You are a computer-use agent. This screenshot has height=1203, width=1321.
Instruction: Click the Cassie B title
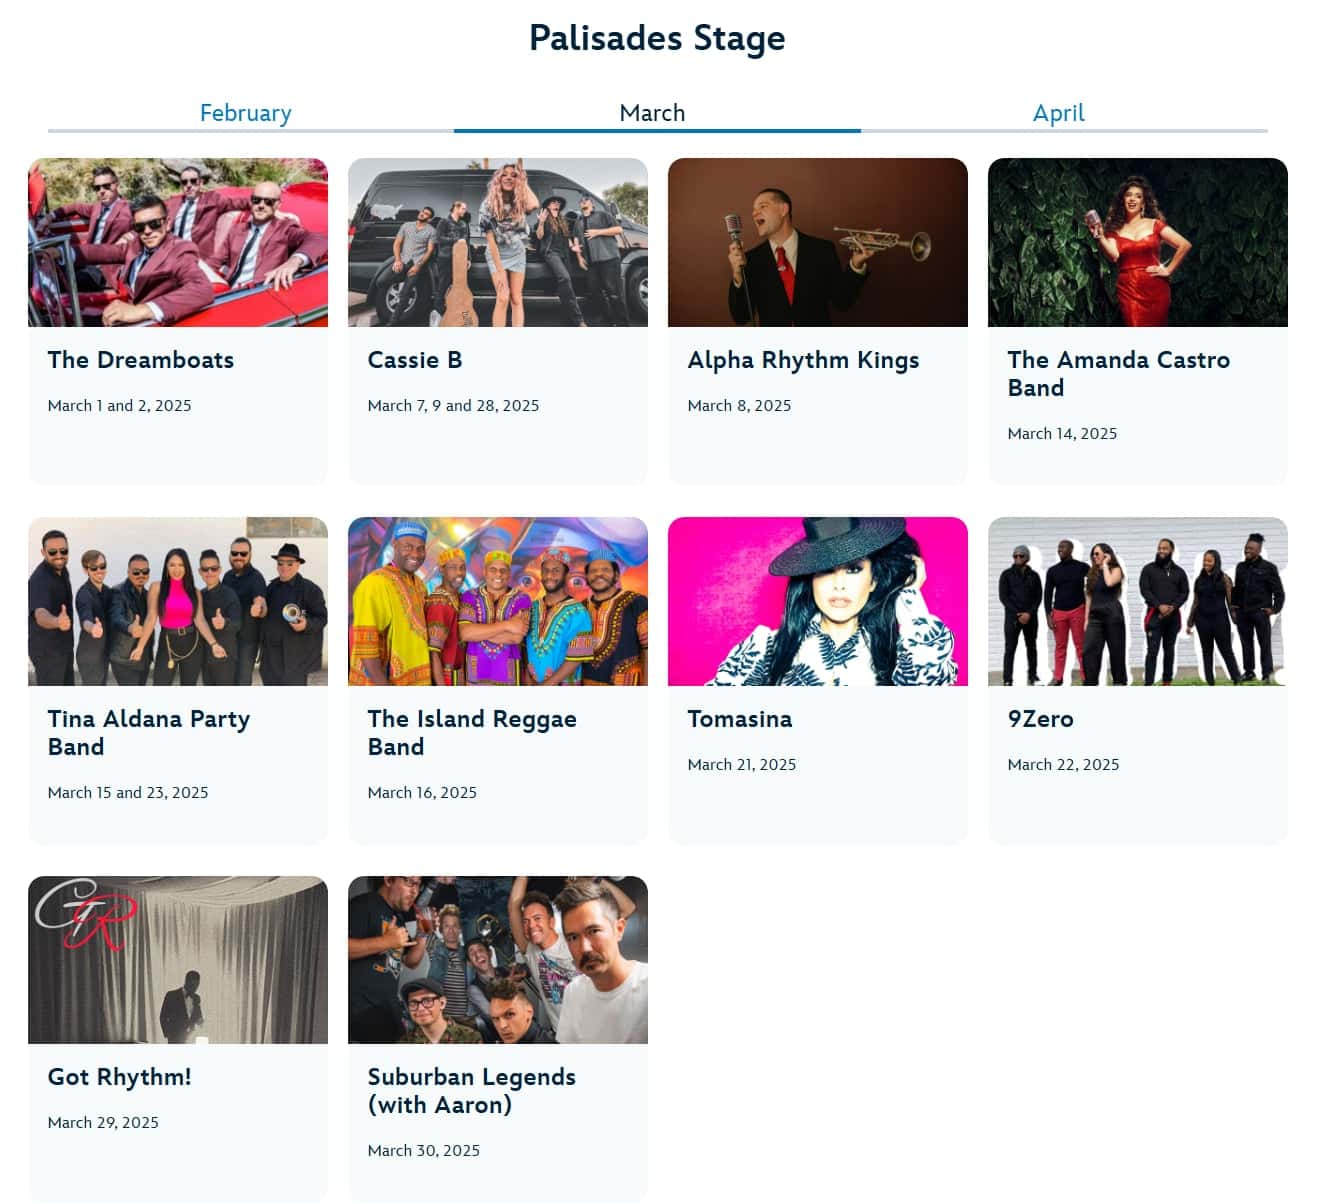pos(415,360)
